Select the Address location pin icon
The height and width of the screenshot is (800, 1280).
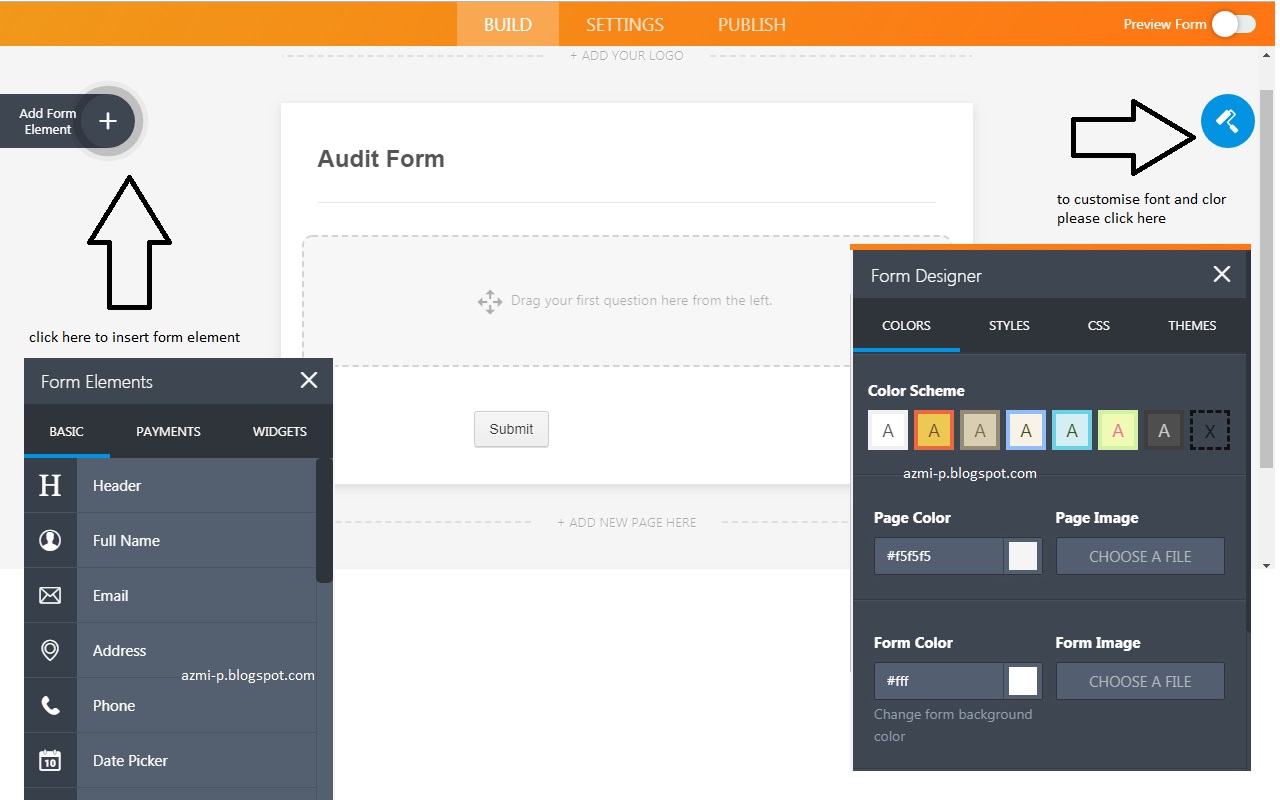[50, 651]
